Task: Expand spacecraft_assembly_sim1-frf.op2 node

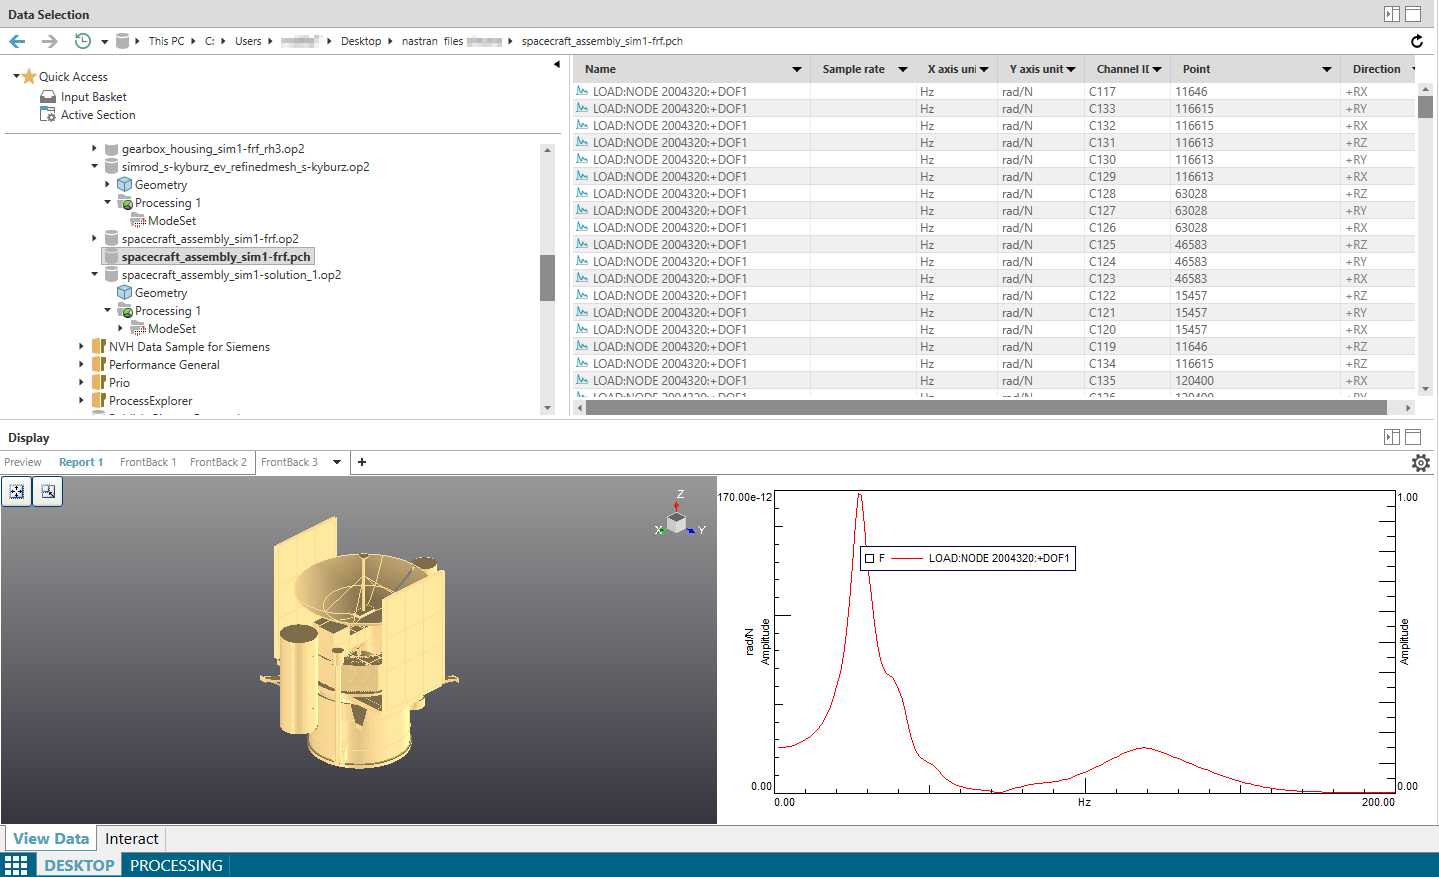Action: click(x=94, y=238)
